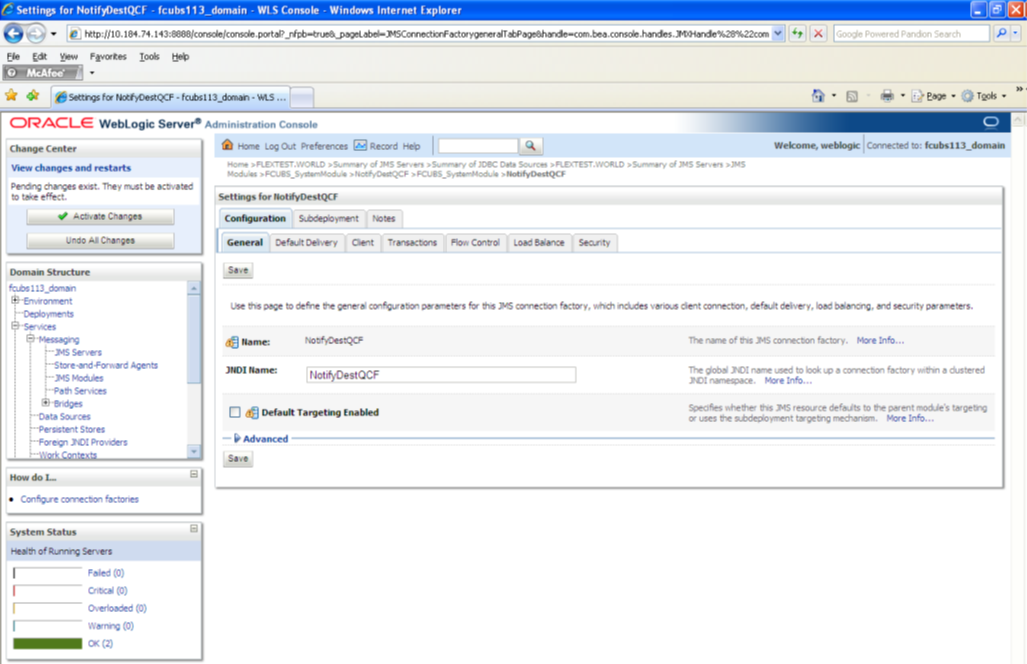Open the Load Balance sub-tab
This screenshot has height=664, width=1027.
(538, 242)
